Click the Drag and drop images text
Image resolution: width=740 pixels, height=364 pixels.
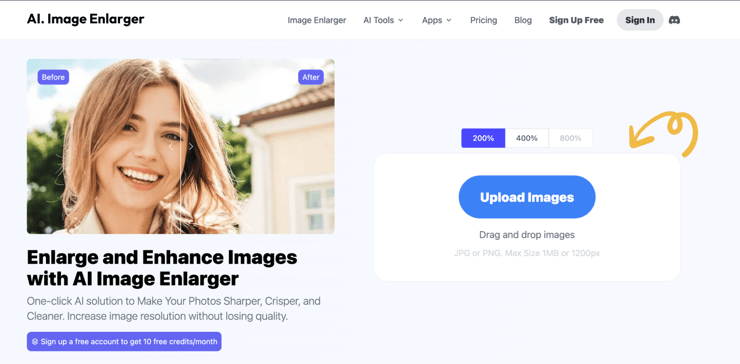pos(527,235)
